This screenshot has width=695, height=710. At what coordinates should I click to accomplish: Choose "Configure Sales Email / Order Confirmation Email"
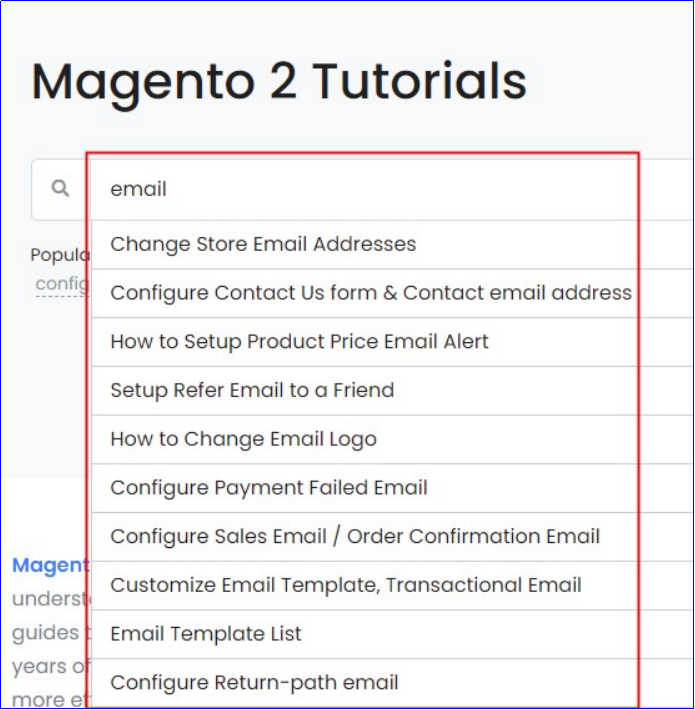364,537
